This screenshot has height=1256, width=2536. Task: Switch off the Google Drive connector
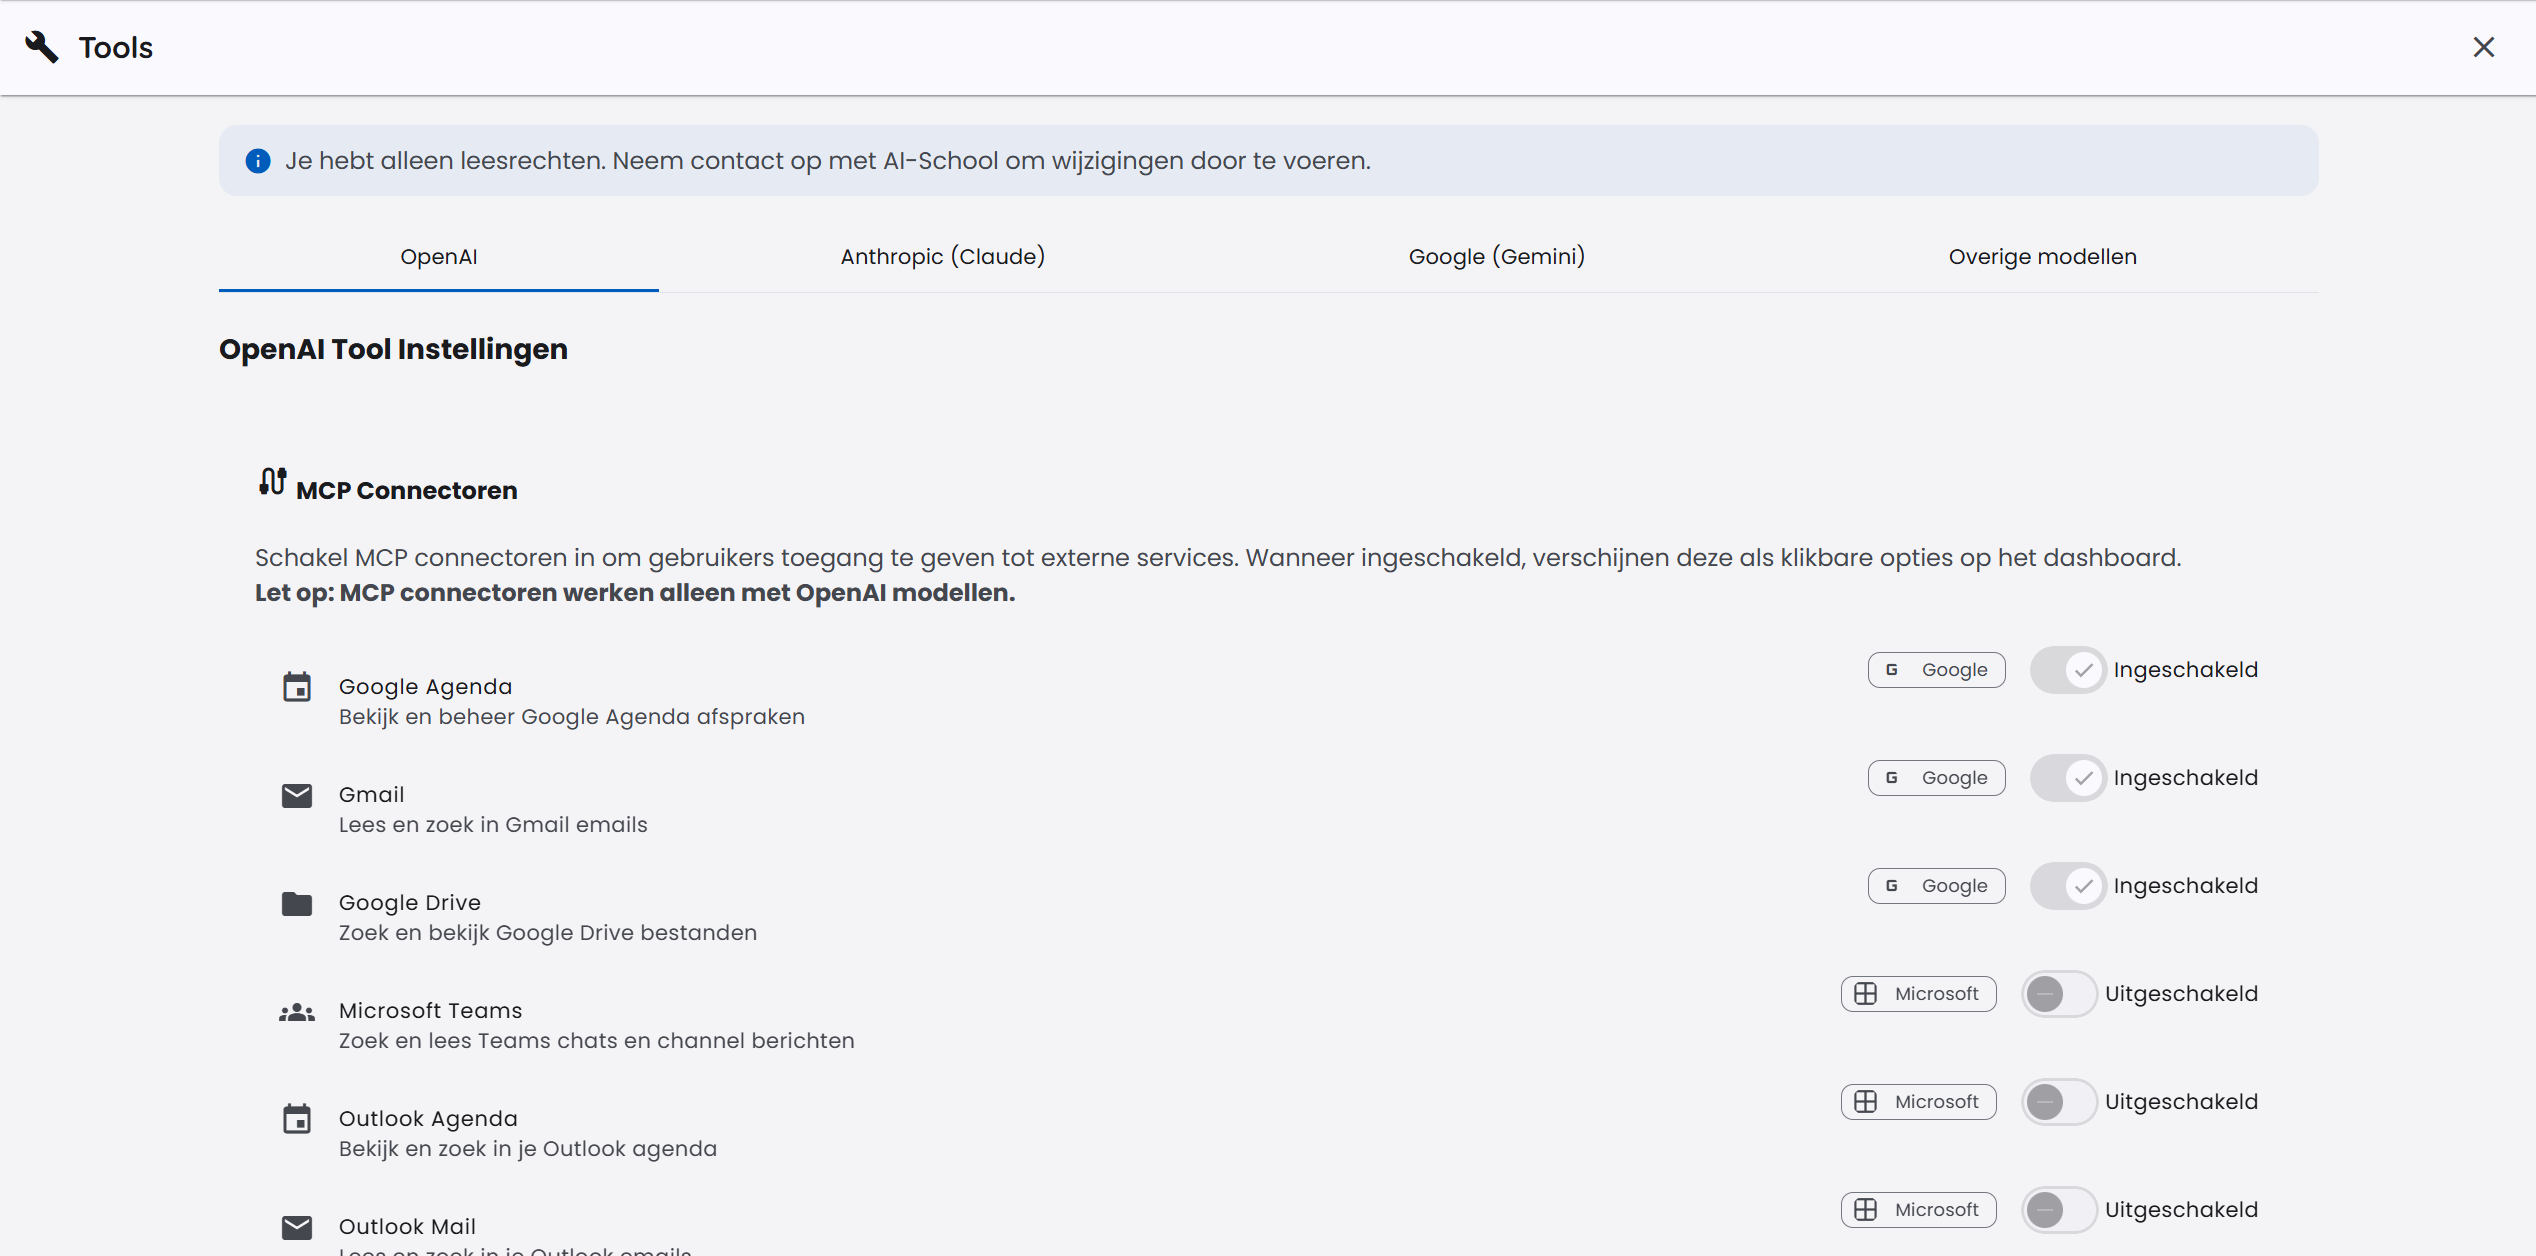(2067, 885)
